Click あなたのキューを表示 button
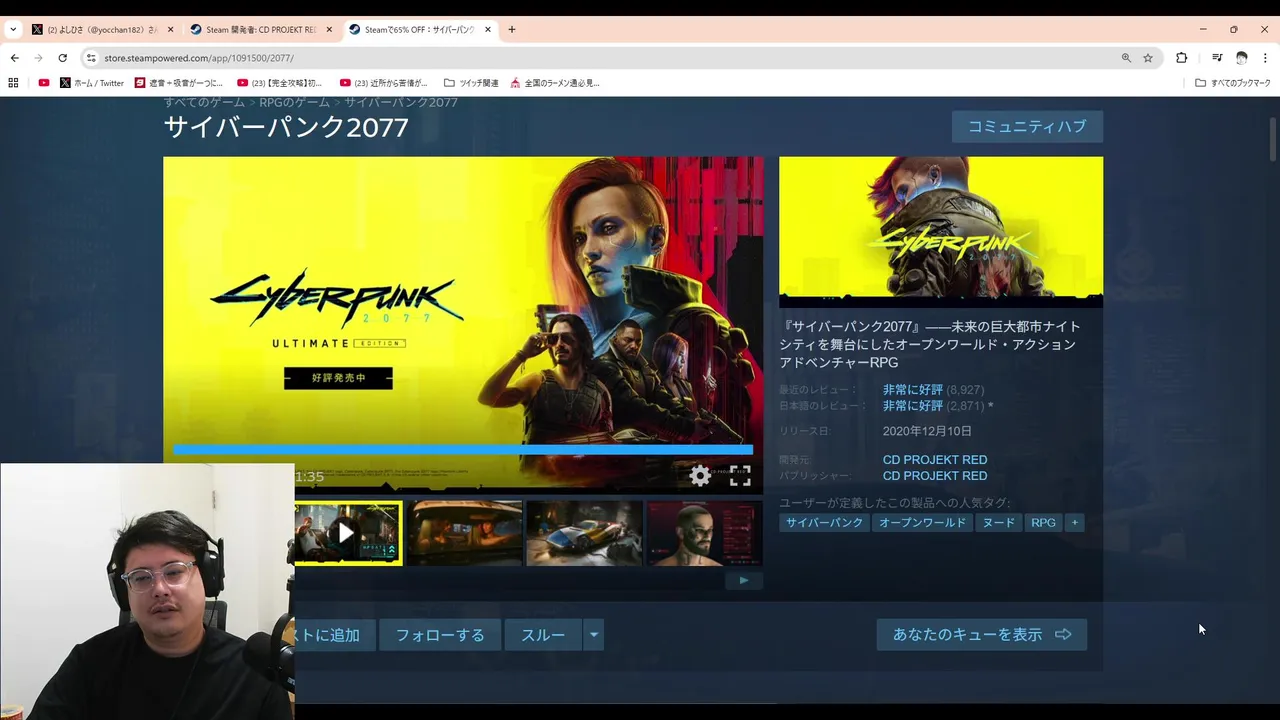 (x=982, y=635)
